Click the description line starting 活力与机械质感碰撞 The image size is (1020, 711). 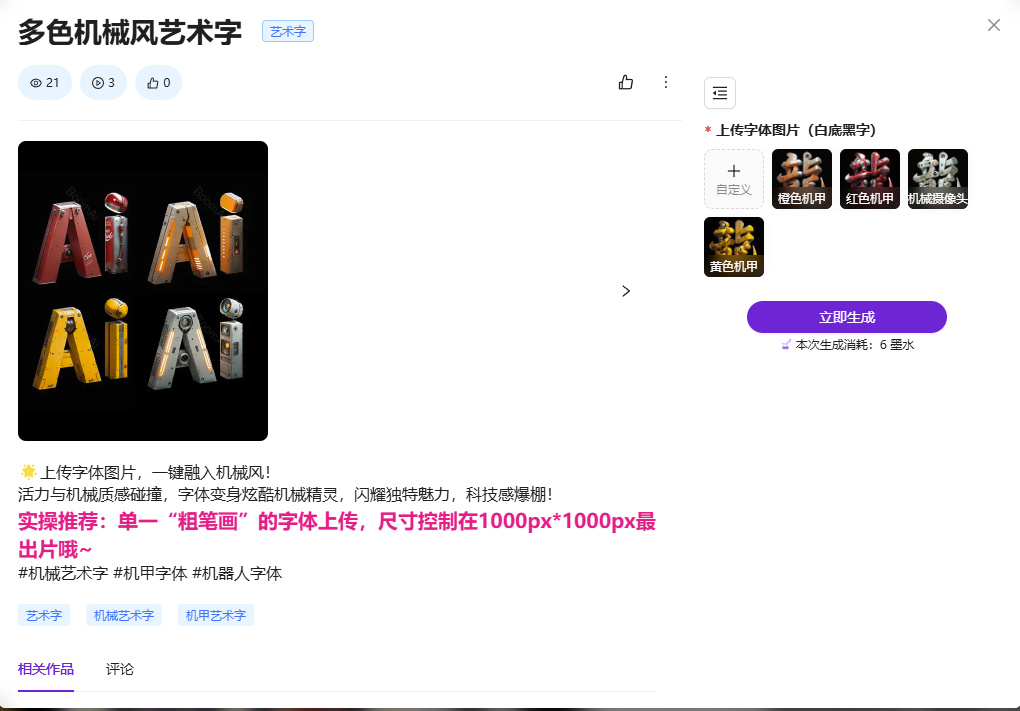pyautogui.click(x=287, y=494)
